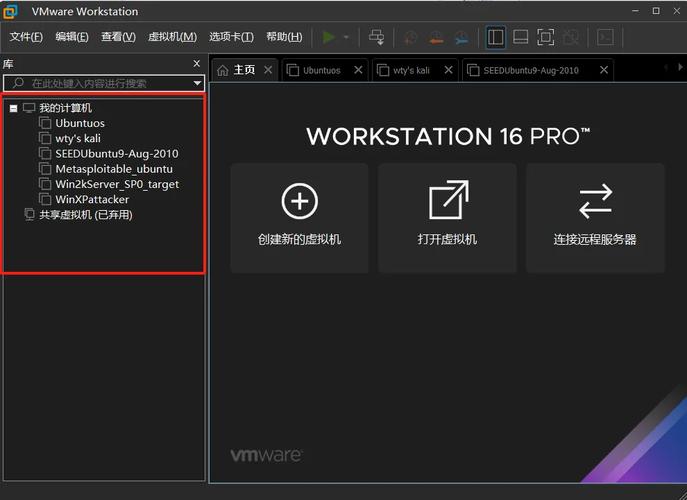The image size is (687, 500).
Task: Click the monitor icon beside 我的计算机
Action: point(29,108)
